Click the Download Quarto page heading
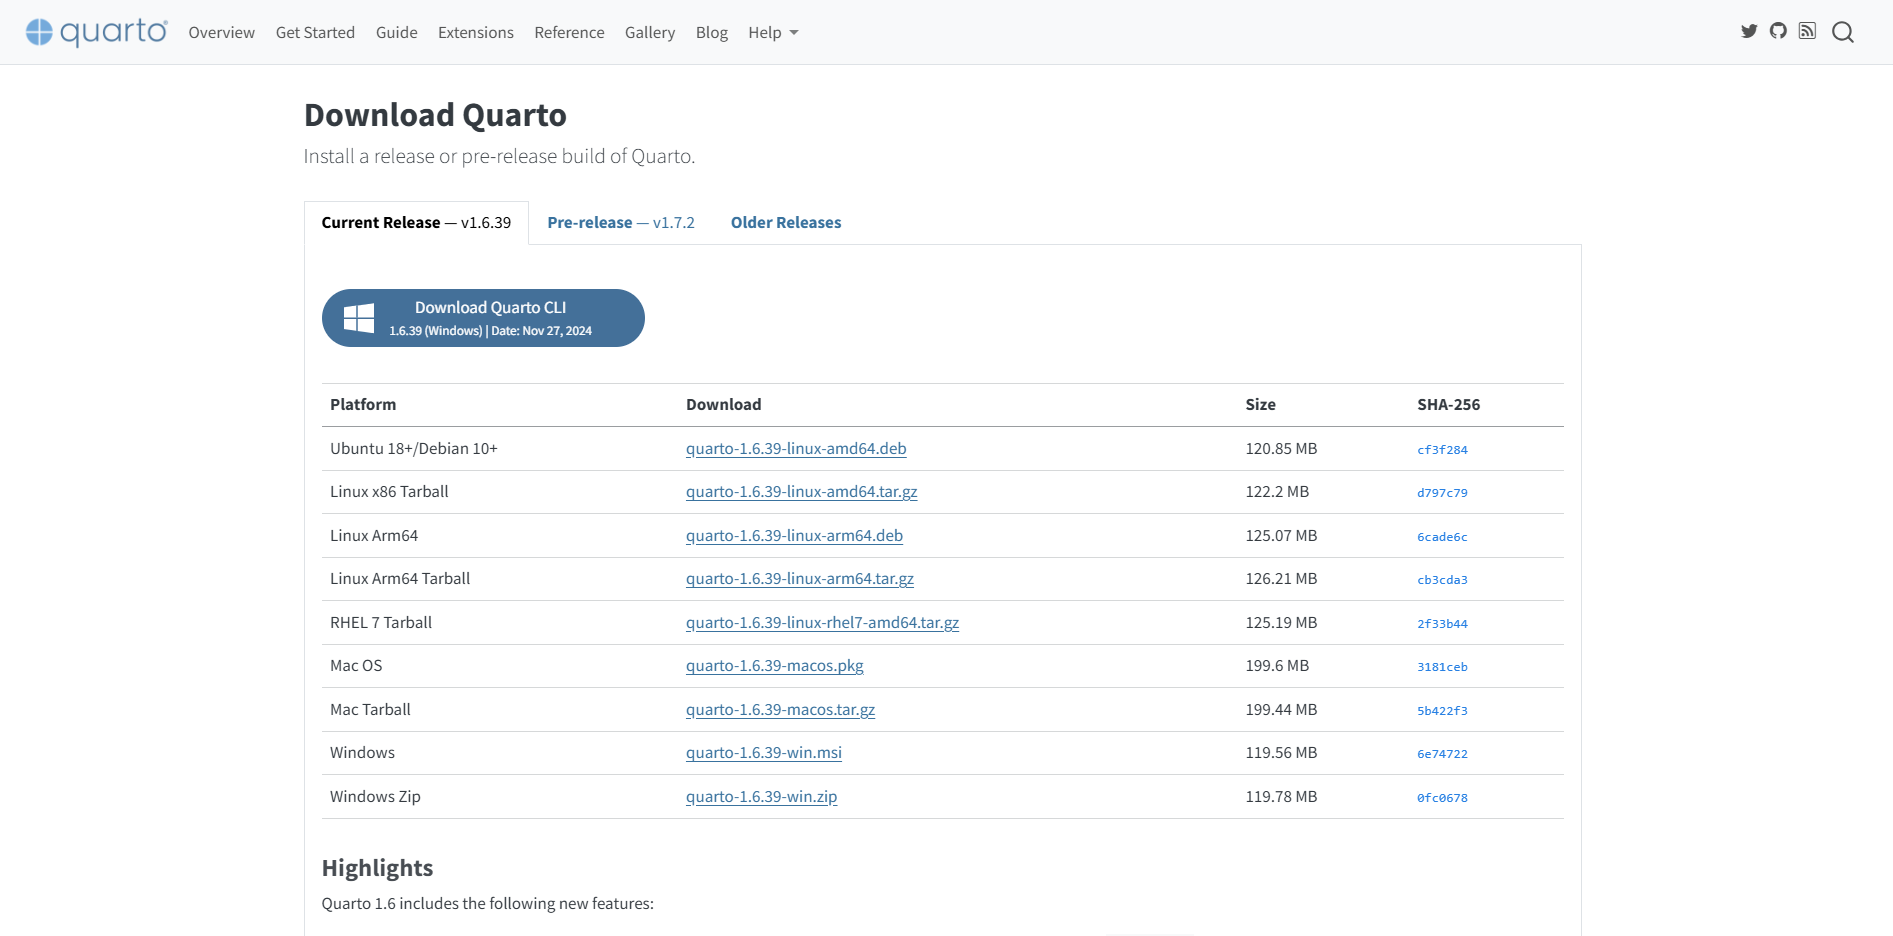Screen dimensions: 1893x936 click(435, 115)
